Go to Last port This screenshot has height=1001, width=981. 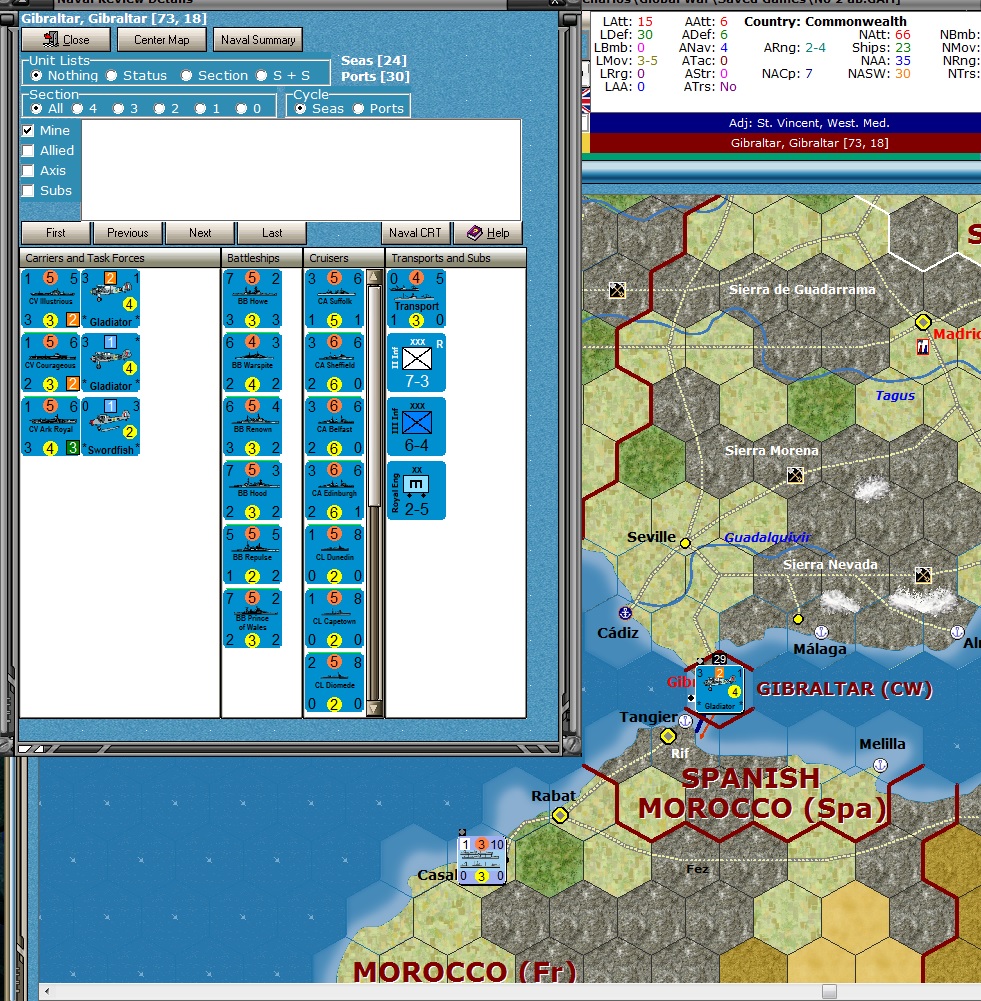[x=272, y=233]
